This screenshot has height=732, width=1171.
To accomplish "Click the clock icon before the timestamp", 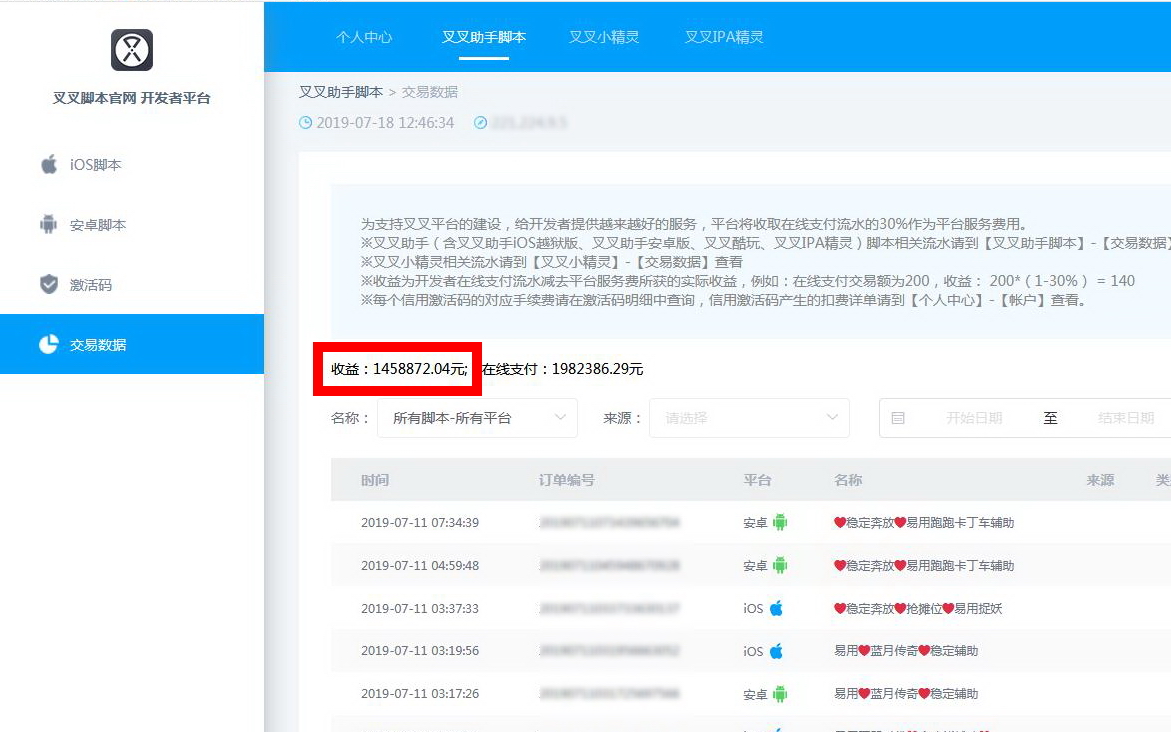I will (x=304, y=122).
